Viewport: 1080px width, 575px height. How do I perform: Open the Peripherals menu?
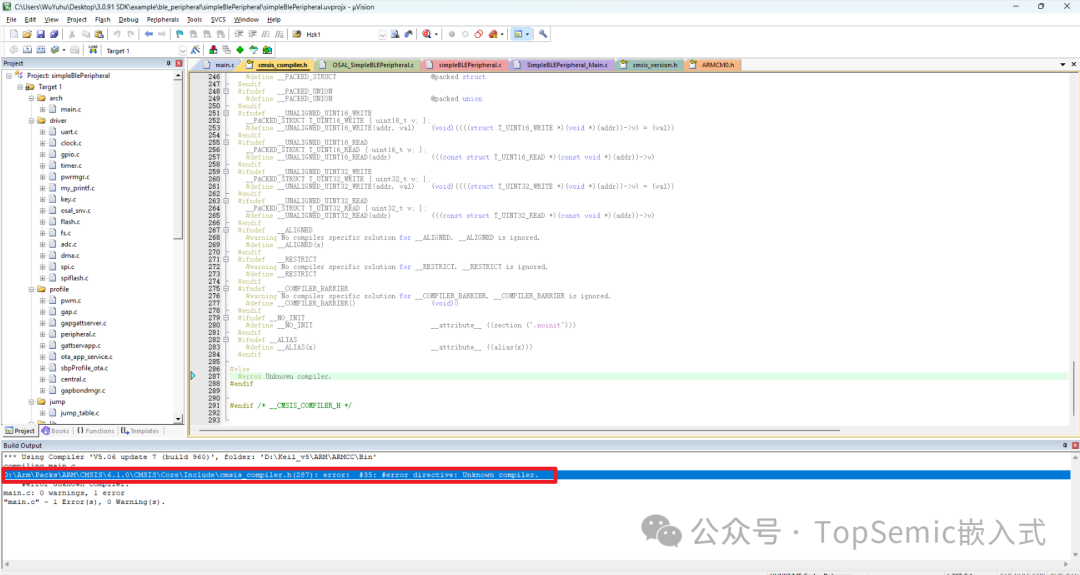click(163, 19)
